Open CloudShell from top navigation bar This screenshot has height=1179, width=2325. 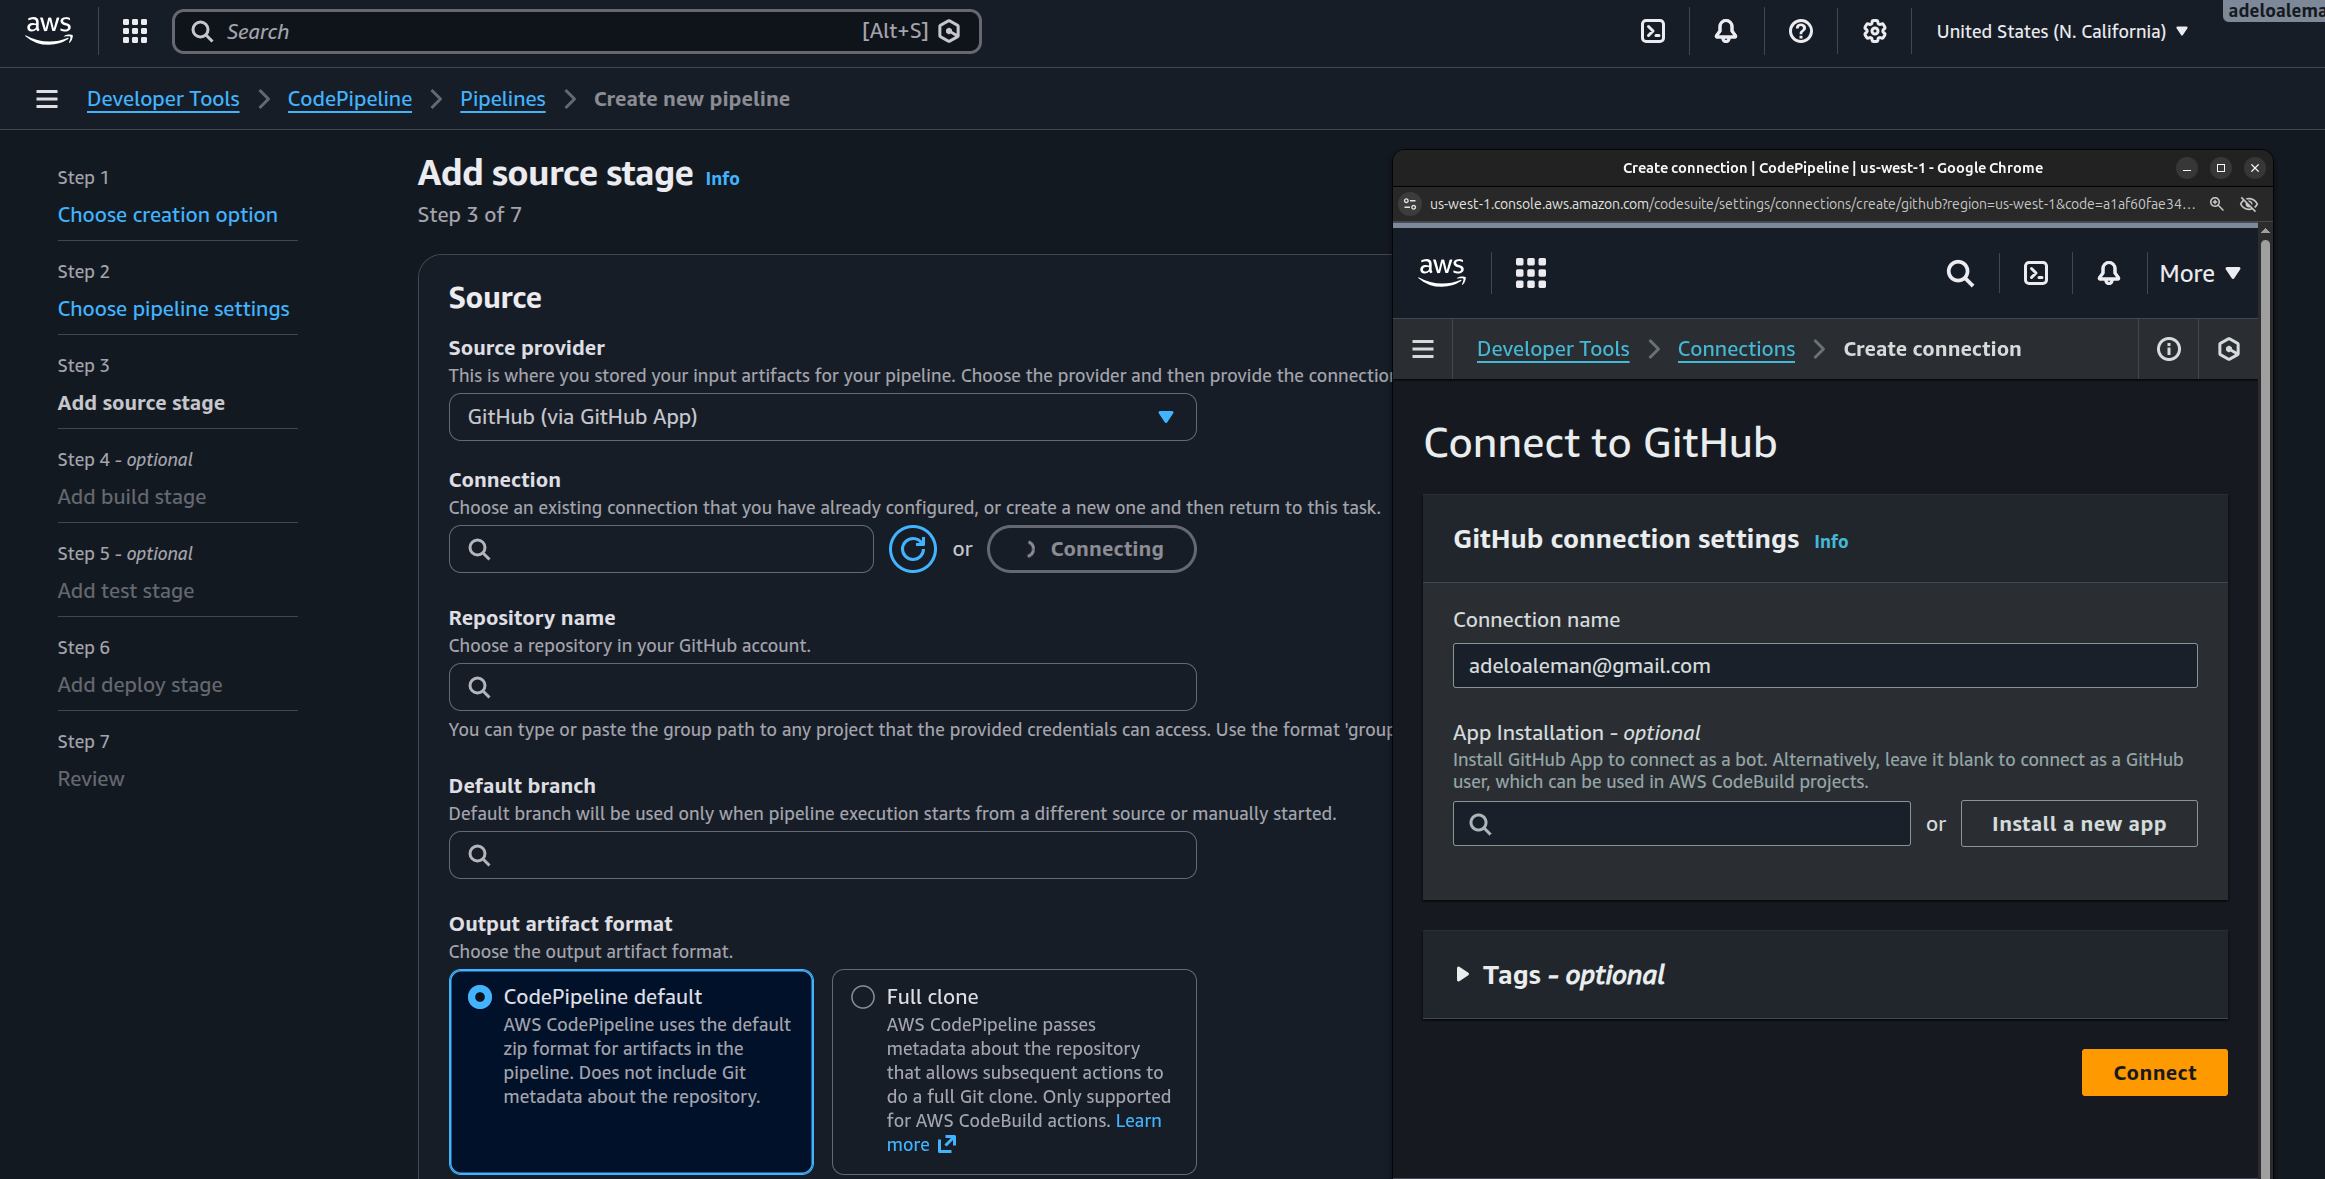[1653, 31]
